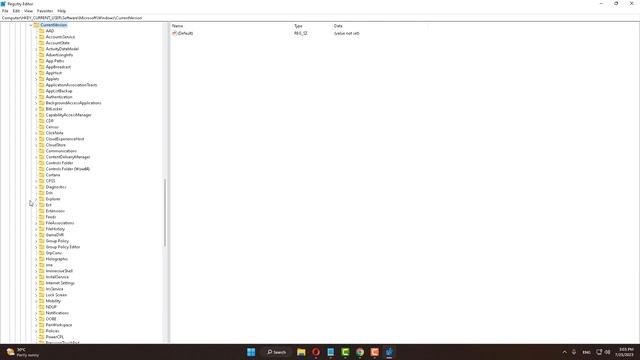Image resolution: width=640 pixels, height=360 pixels.
Task: Expand the CapabilityAccessManager key
Action: click(36, 115)
